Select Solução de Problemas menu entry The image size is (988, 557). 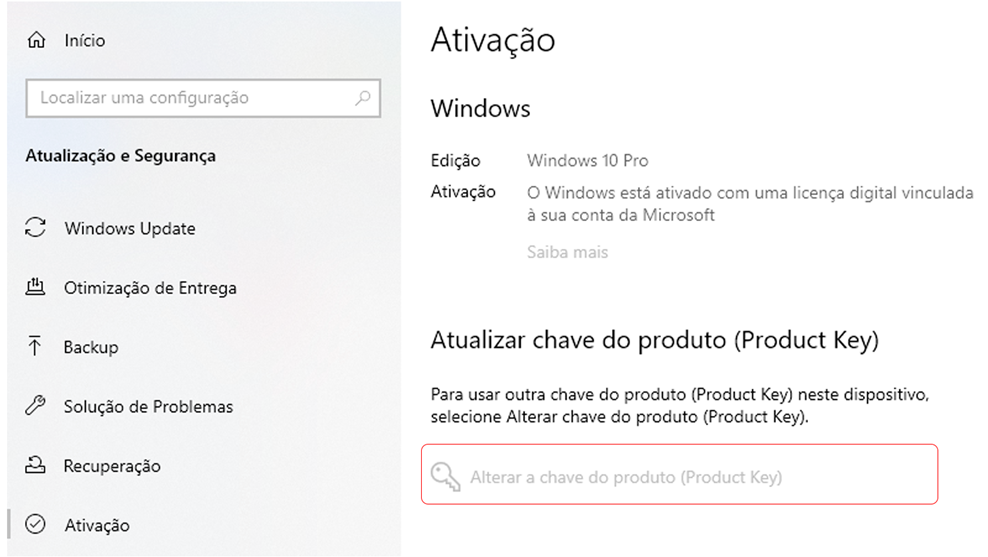[x=148, y=406]
